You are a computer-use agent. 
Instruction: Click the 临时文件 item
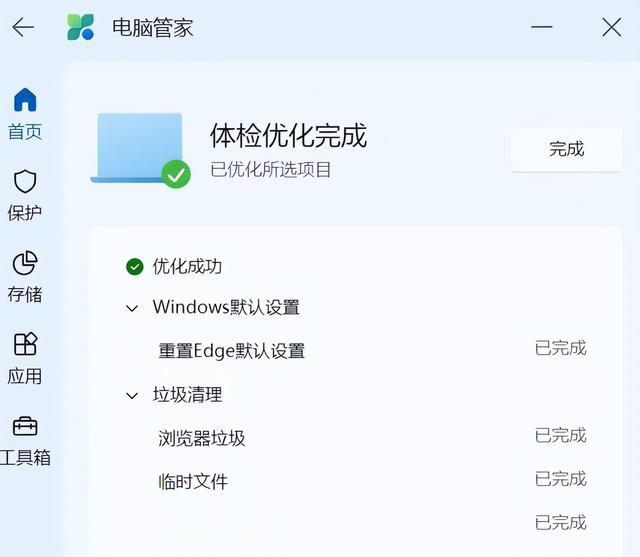click(193, 482)
